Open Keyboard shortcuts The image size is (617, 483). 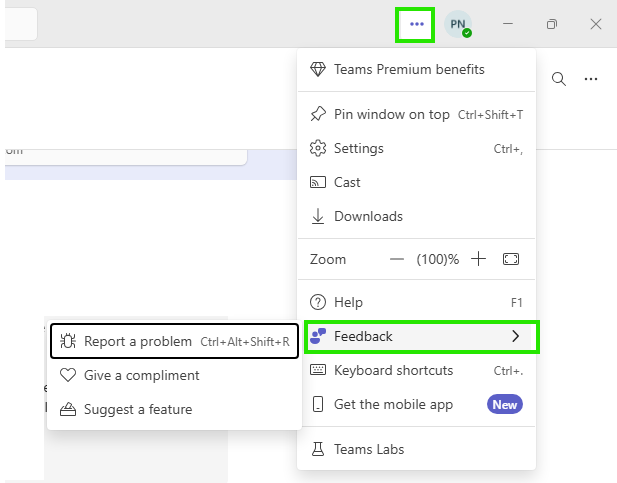pyautogui.click(x=417, y=370)
